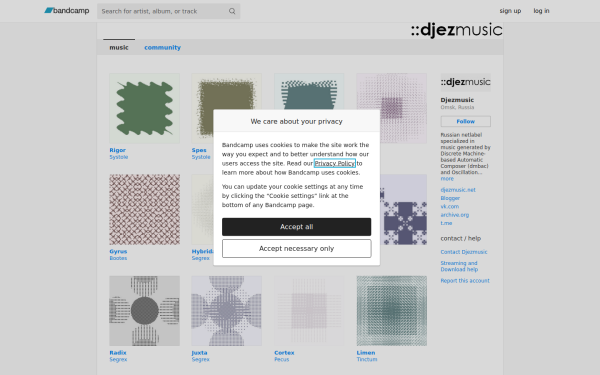The width and height of the screenshot is (600, 375).
Task: Click Accept necessary only button
Action: pos(297,249)
